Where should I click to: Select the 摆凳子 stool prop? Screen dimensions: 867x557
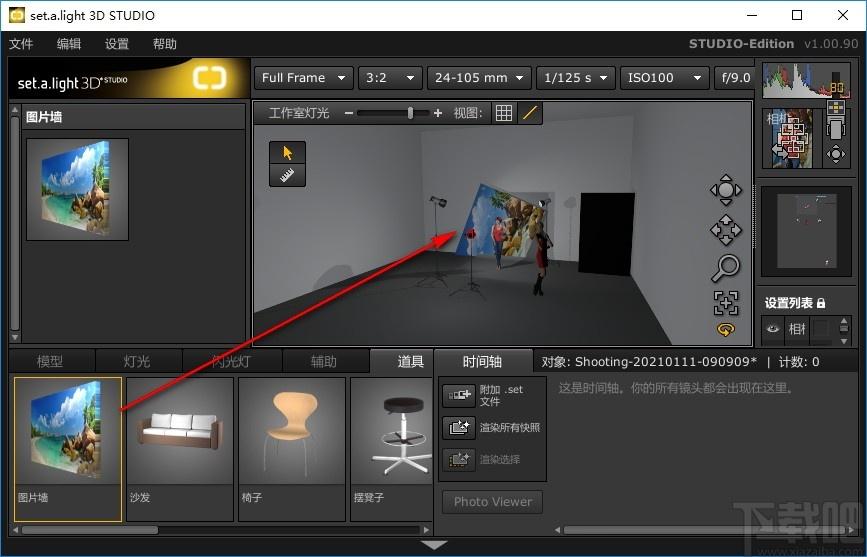coord(391,449)
